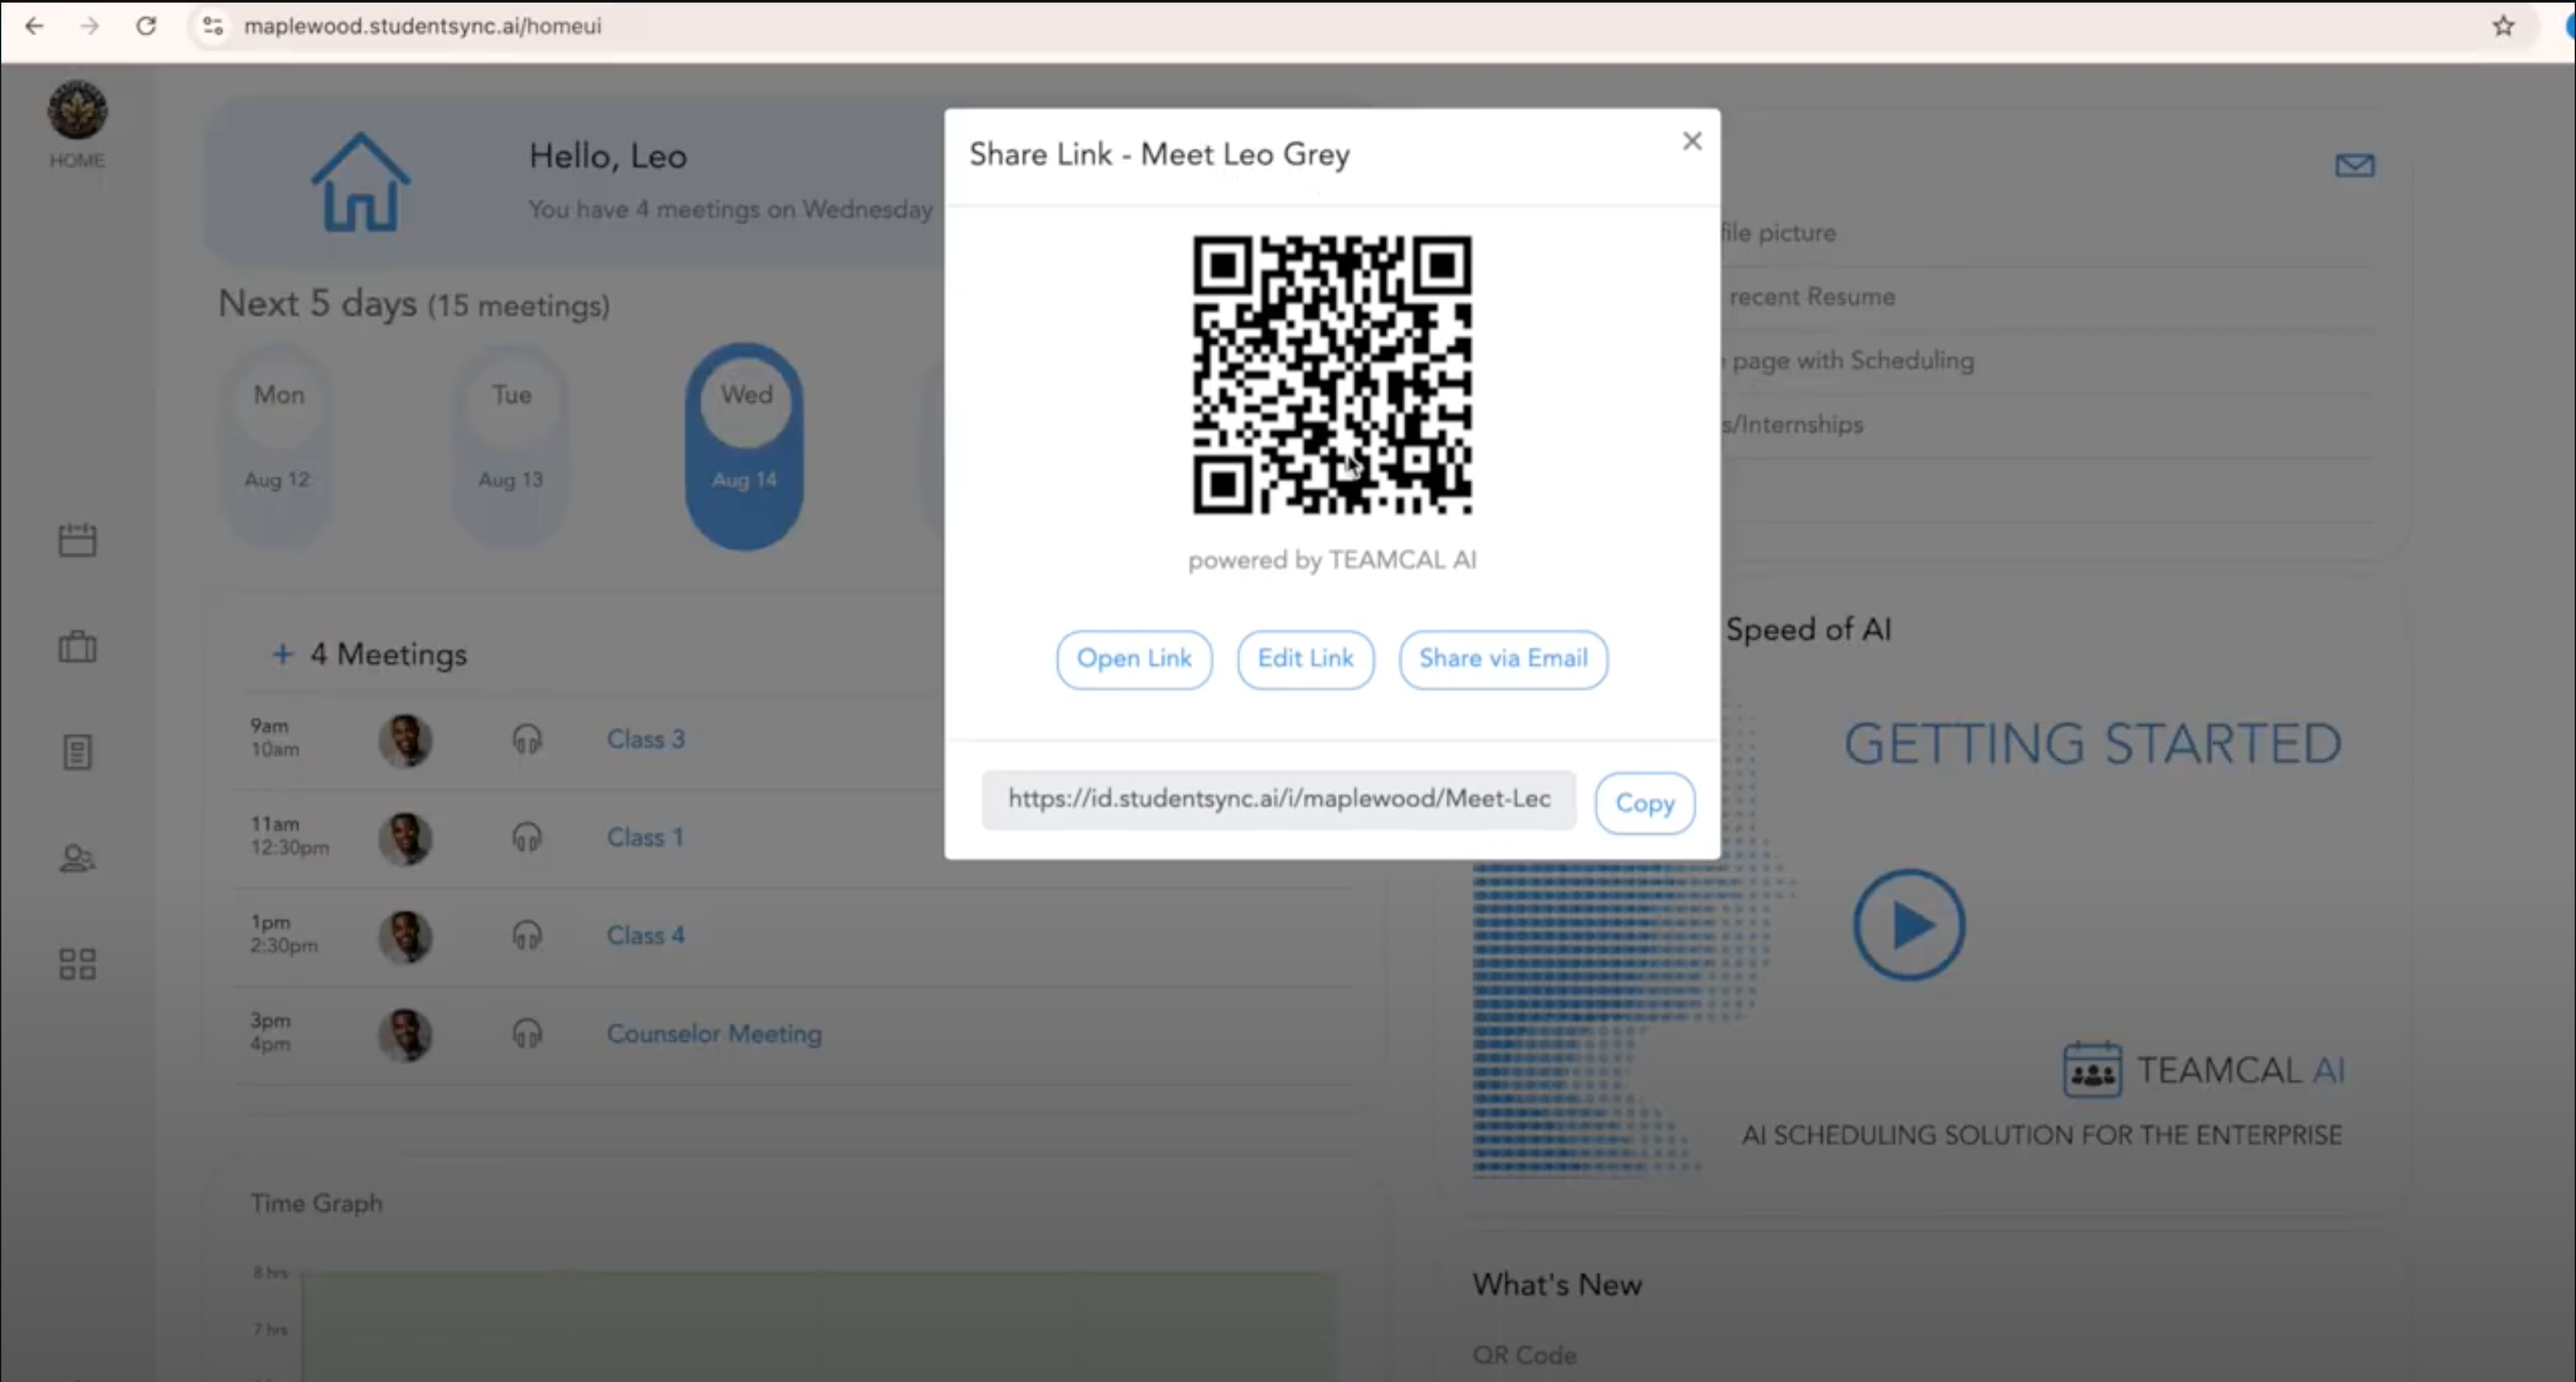This screenshot has height=1382, width=2576.
Task: Go forward in browser history
Action: (90, 26)
